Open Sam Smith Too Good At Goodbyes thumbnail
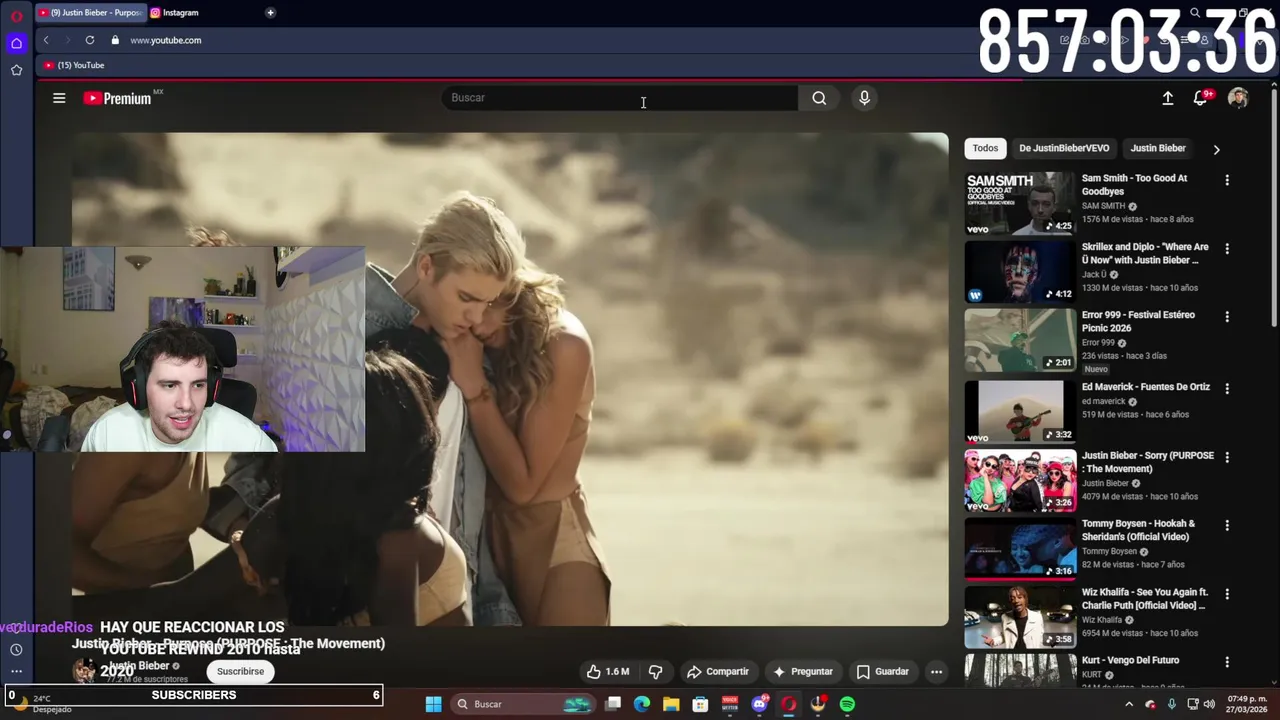The width and height of the screenshot is (1280, 720). (x=1020, y=203)
